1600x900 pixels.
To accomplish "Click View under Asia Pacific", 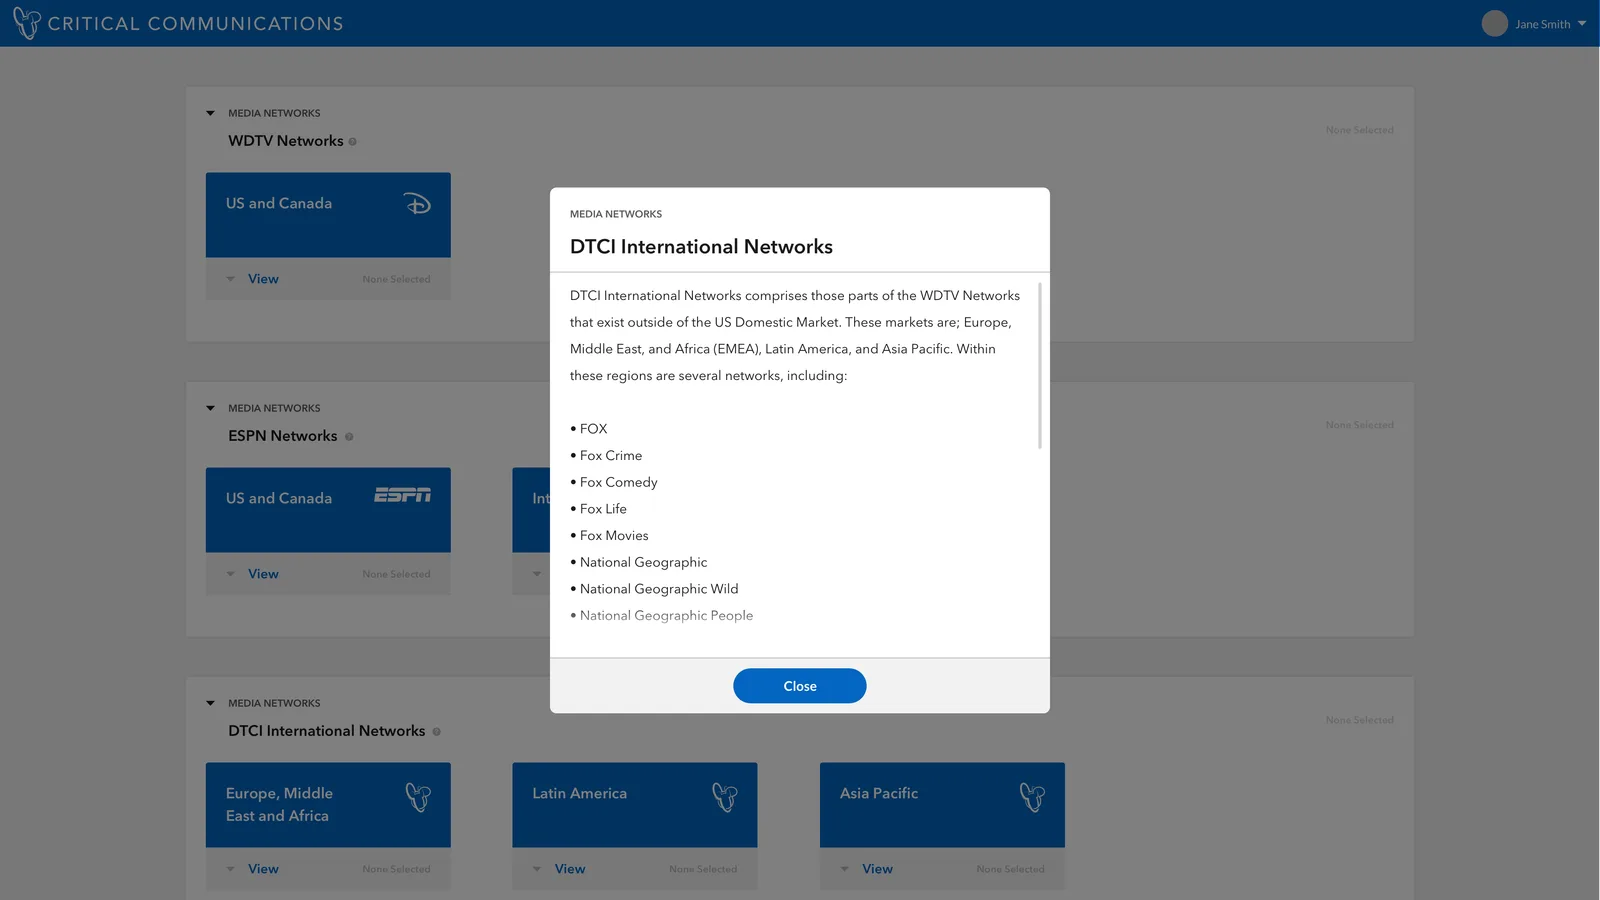I will 877,869.
